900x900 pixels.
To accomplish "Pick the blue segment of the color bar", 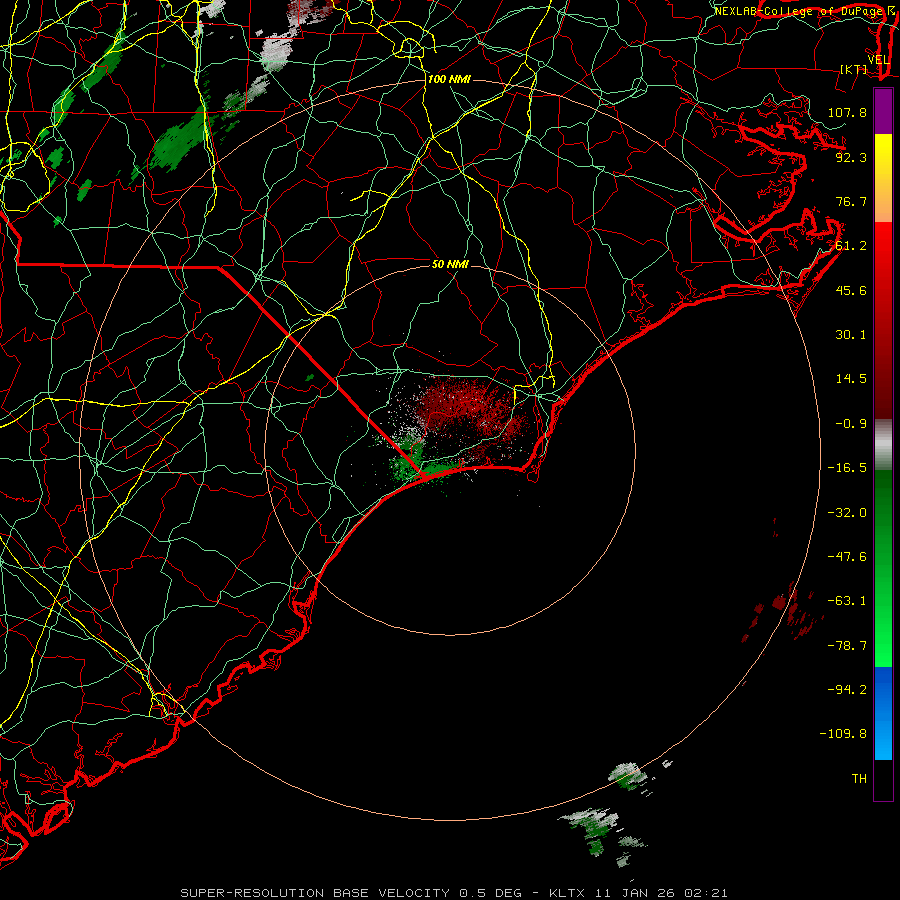I will (883, 713).
